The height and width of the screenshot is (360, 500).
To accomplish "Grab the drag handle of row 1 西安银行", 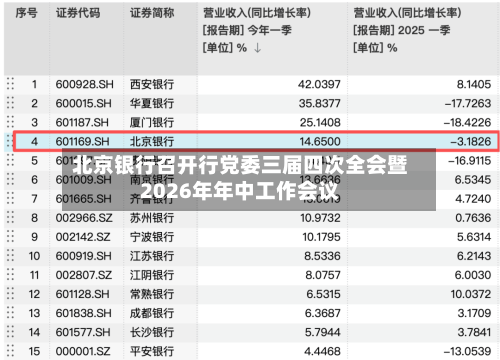I will pyautogui.click(x=10, y=84).
